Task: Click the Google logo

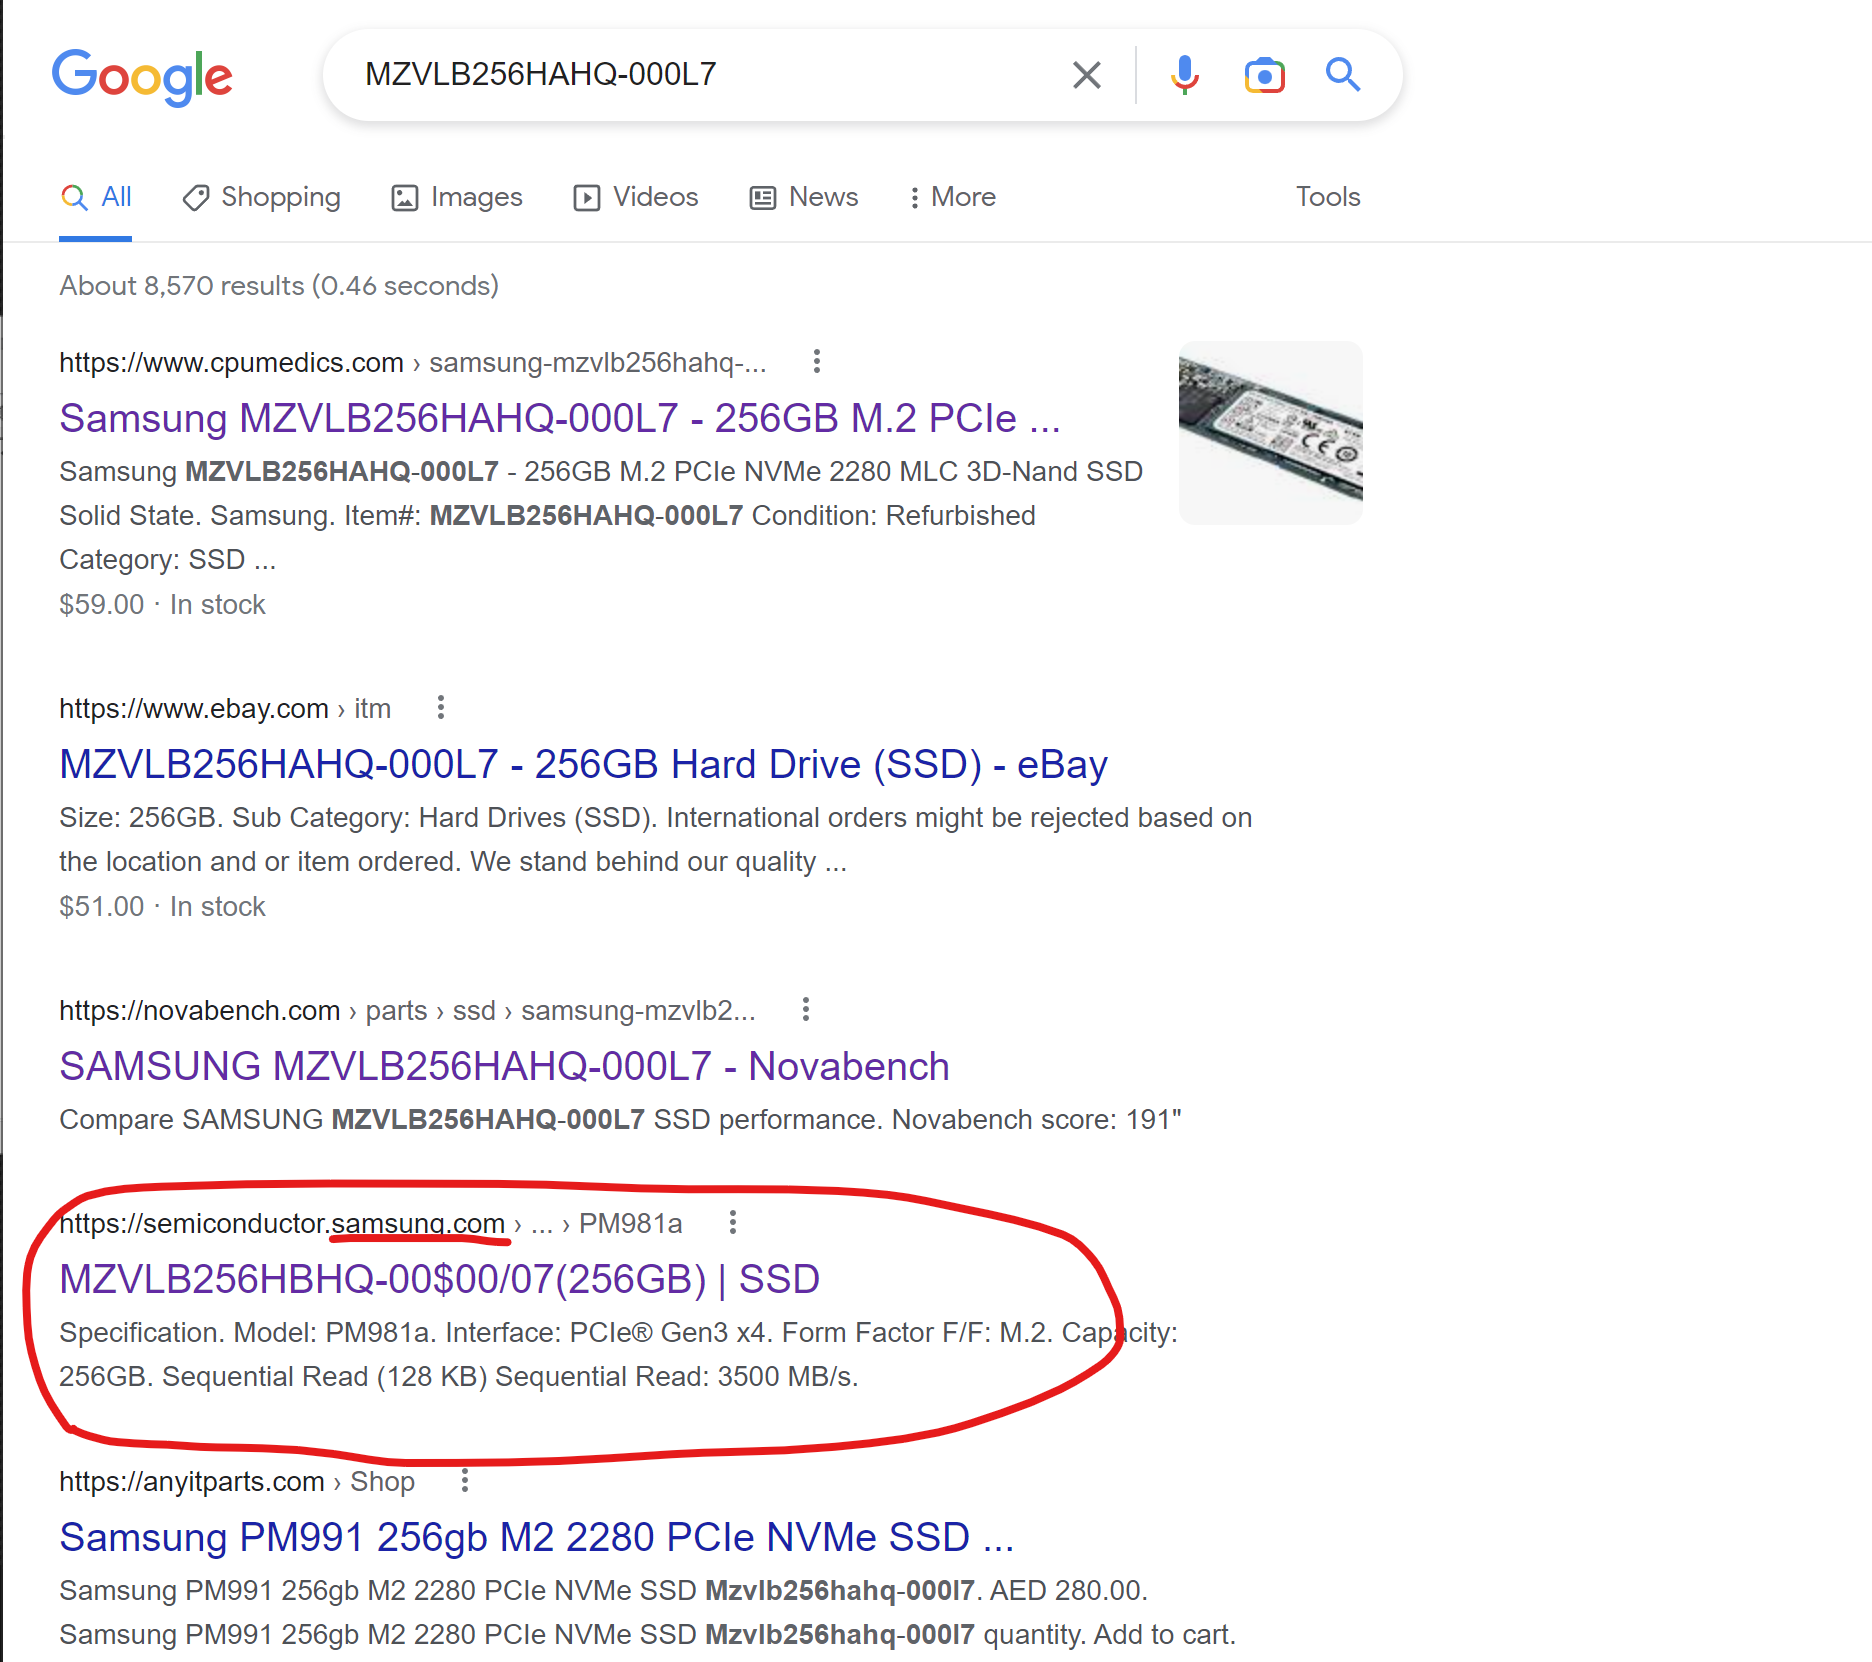Action: (x=142, y=77)
